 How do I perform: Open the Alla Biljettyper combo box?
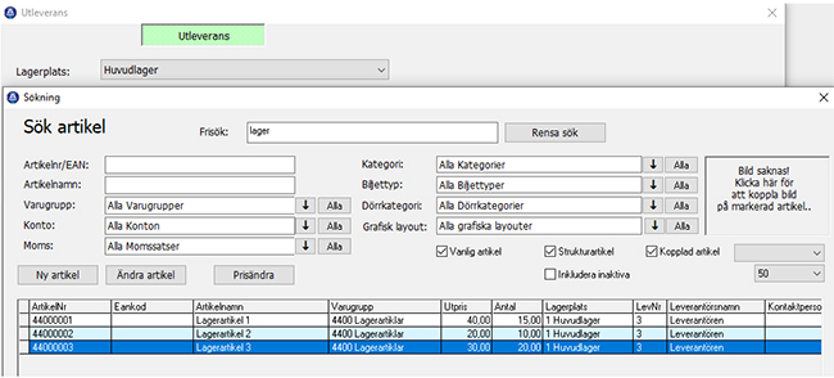pos(538,186)
